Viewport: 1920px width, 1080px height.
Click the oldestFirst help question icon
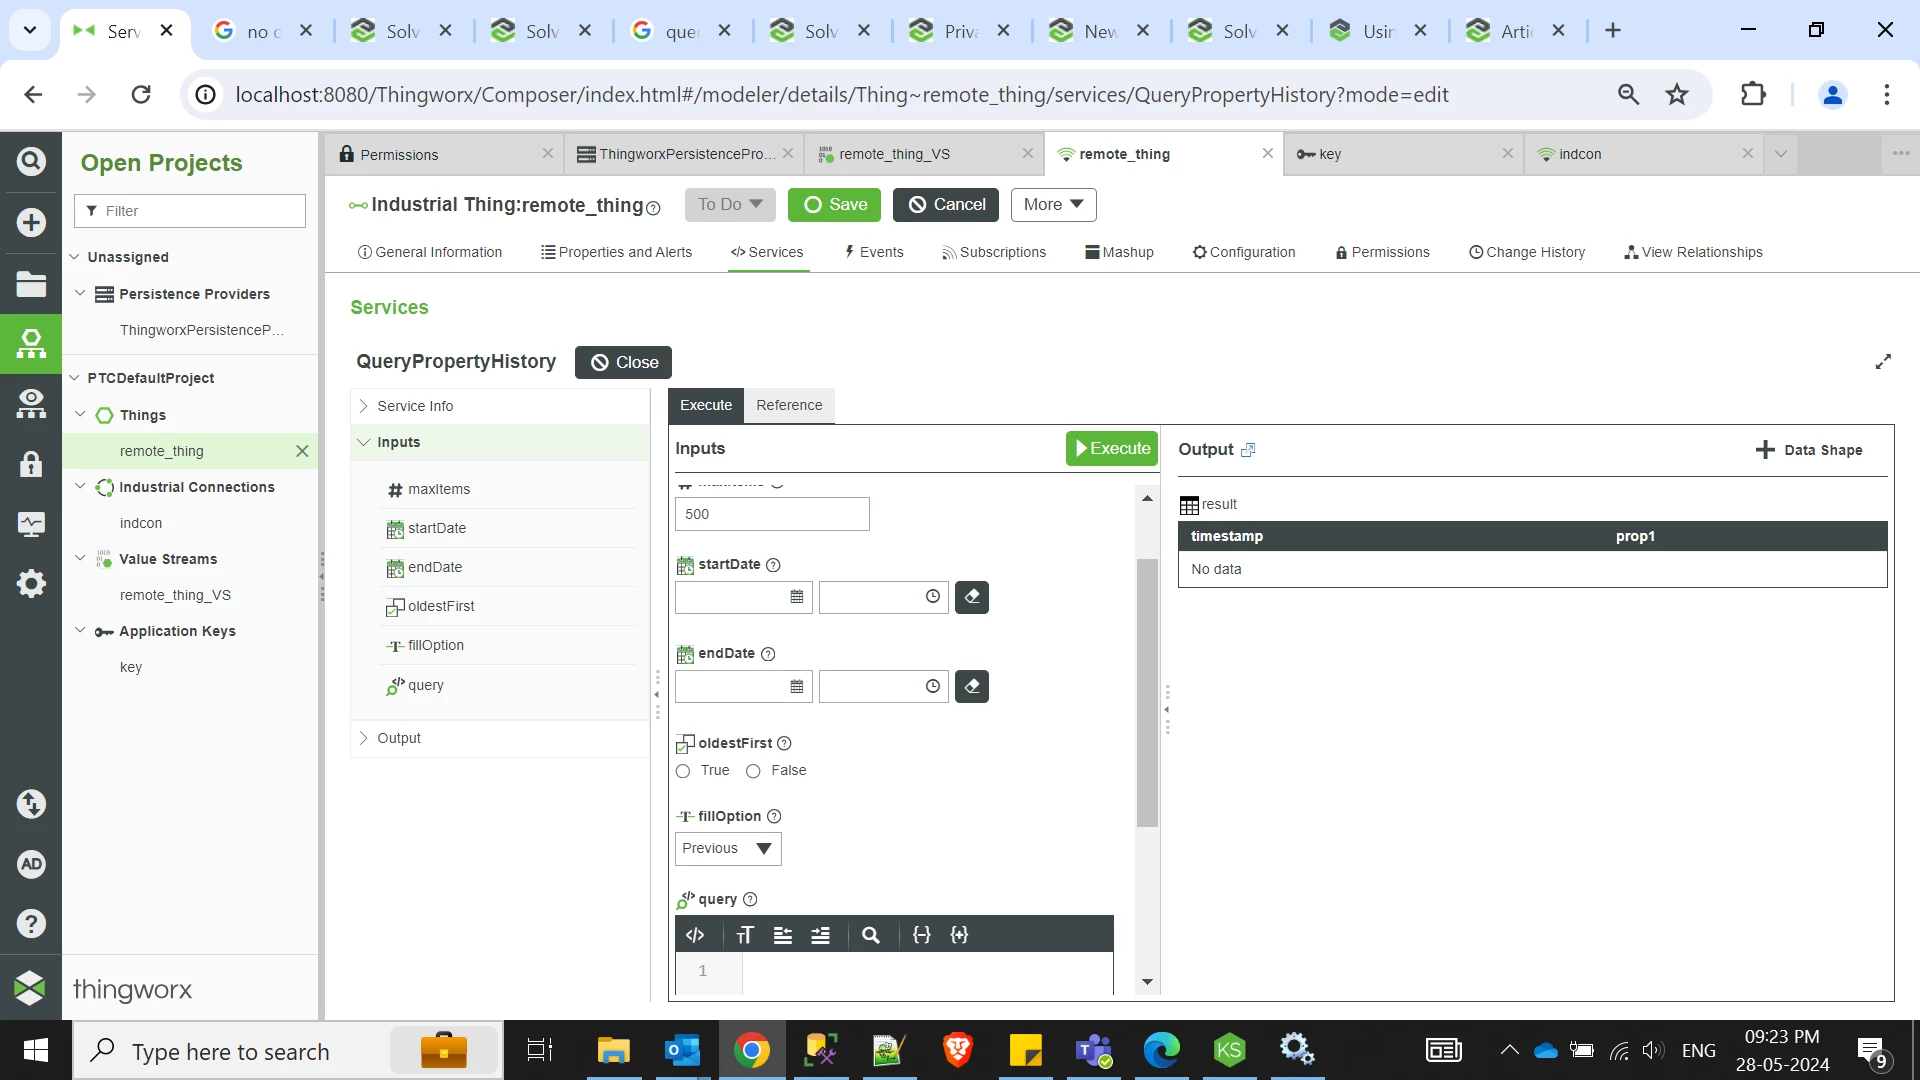[784, 743]
